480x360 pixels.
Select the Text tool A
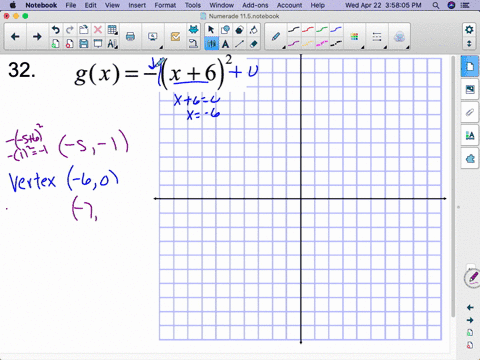click(225, 44)
